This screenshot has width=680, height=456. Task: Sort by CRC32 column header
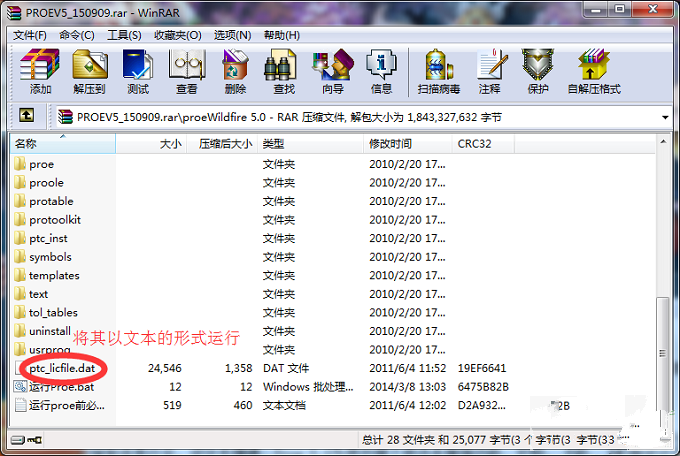[x=483, y=144]
